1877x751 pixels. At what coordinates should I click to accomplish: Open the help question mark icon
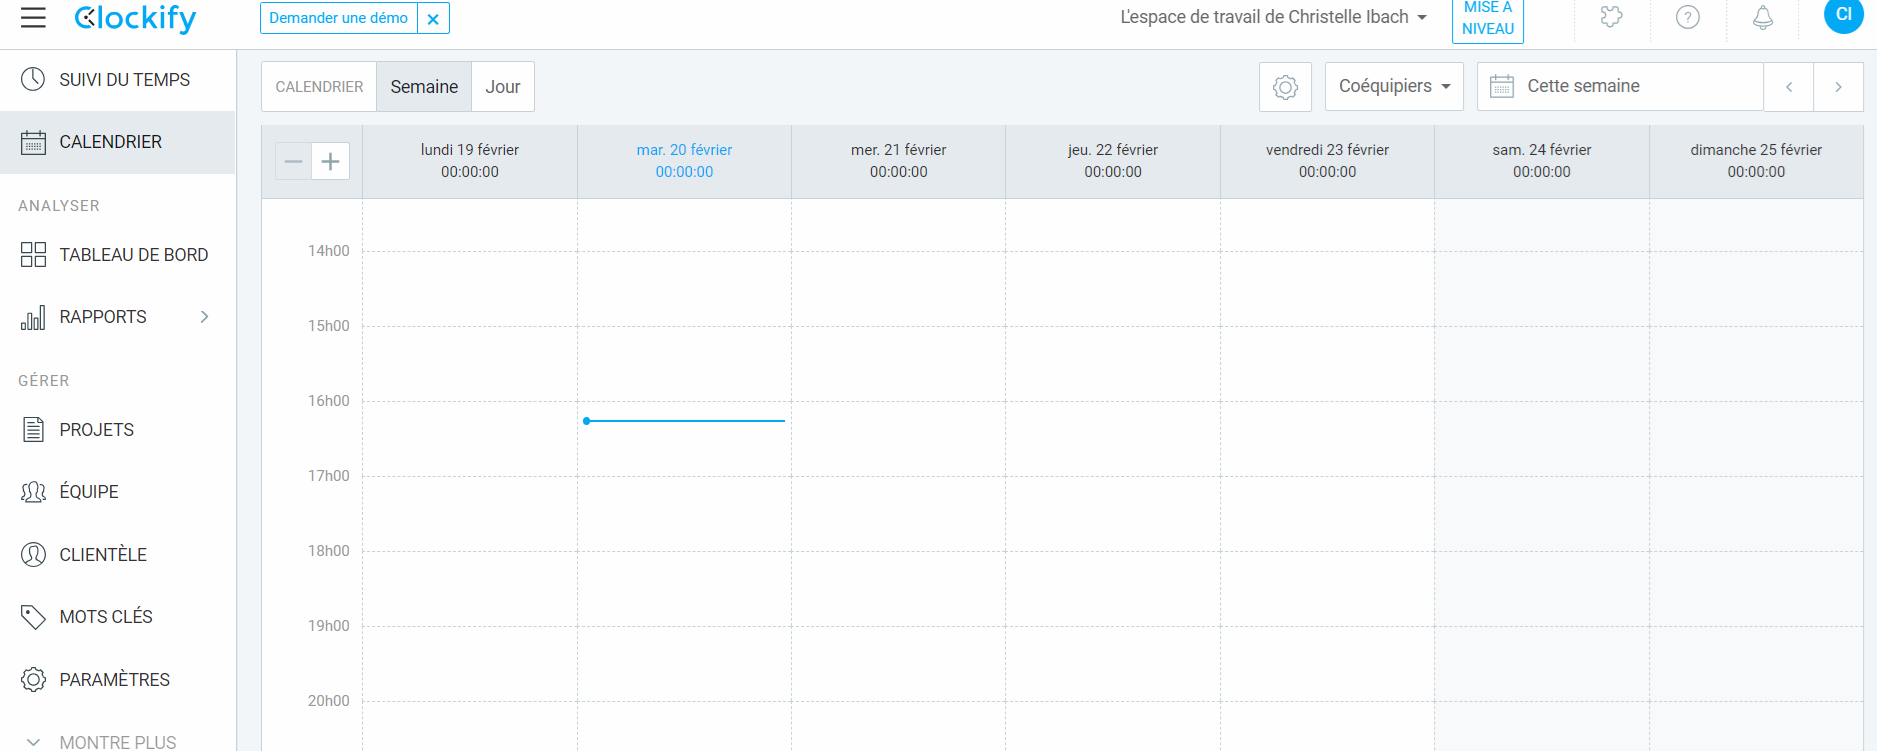(1688, 17)
